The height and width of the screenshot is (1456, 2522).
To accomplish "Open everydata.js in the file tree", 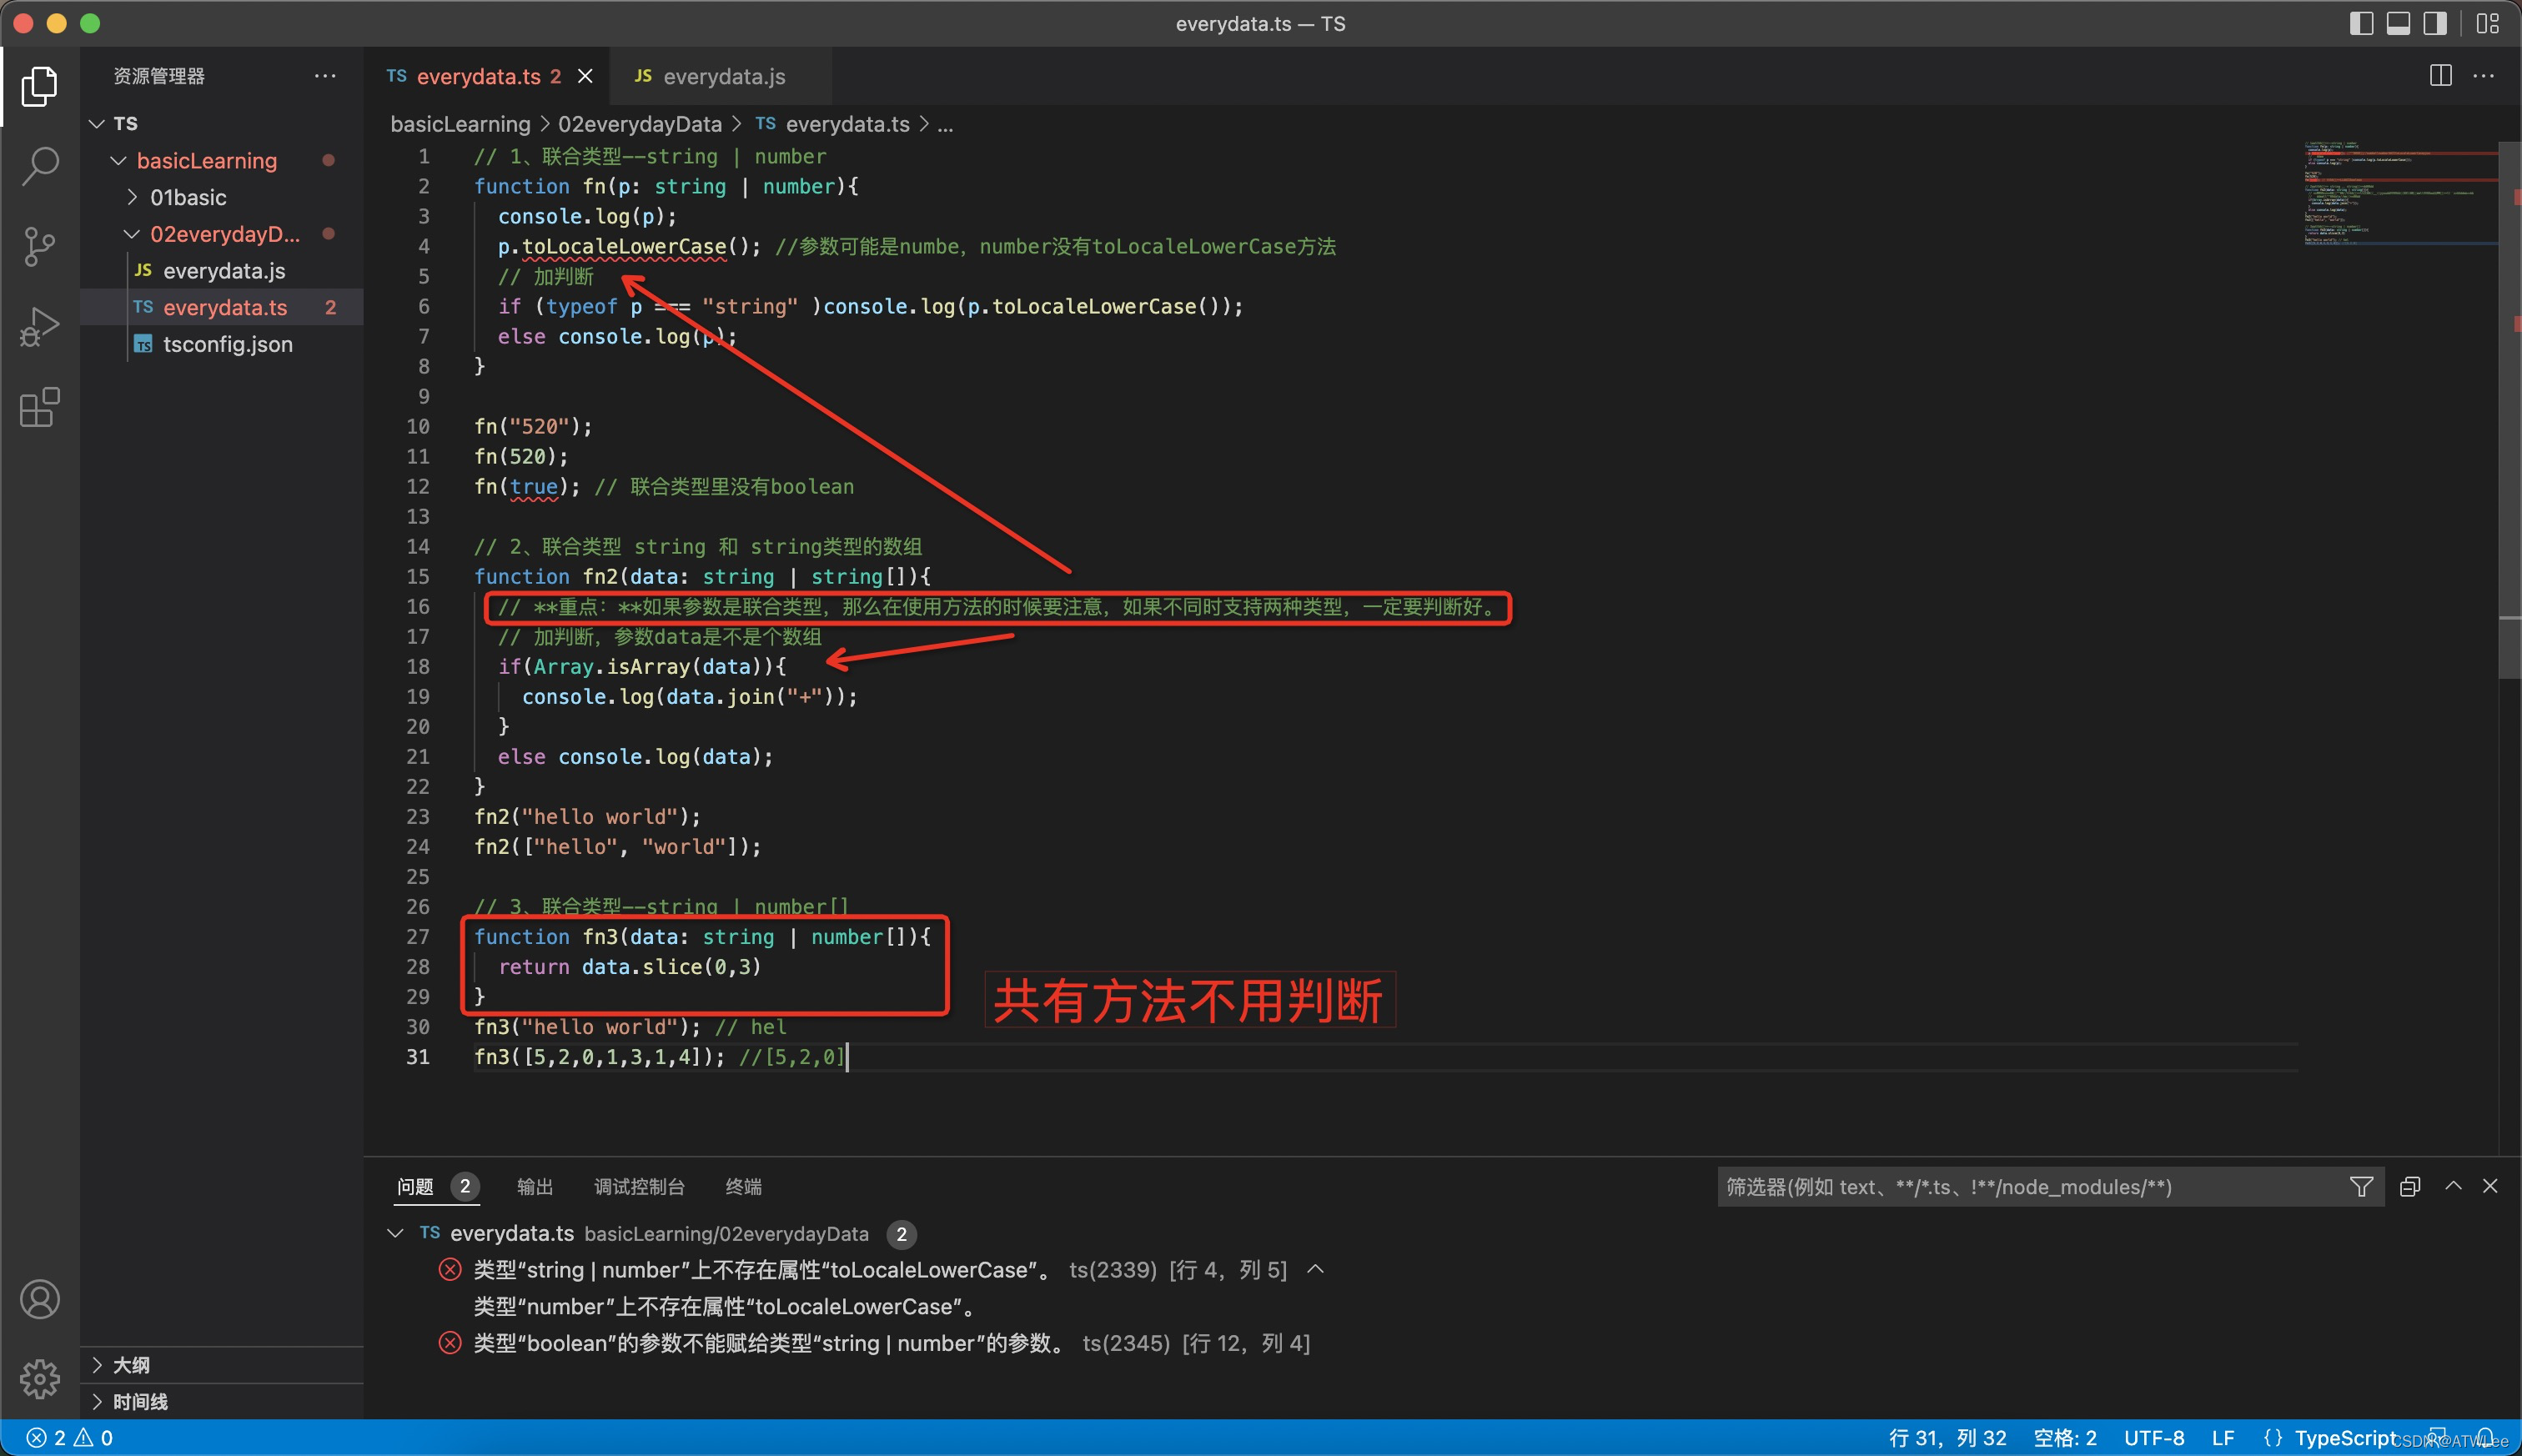I will [x=222, y=270].
